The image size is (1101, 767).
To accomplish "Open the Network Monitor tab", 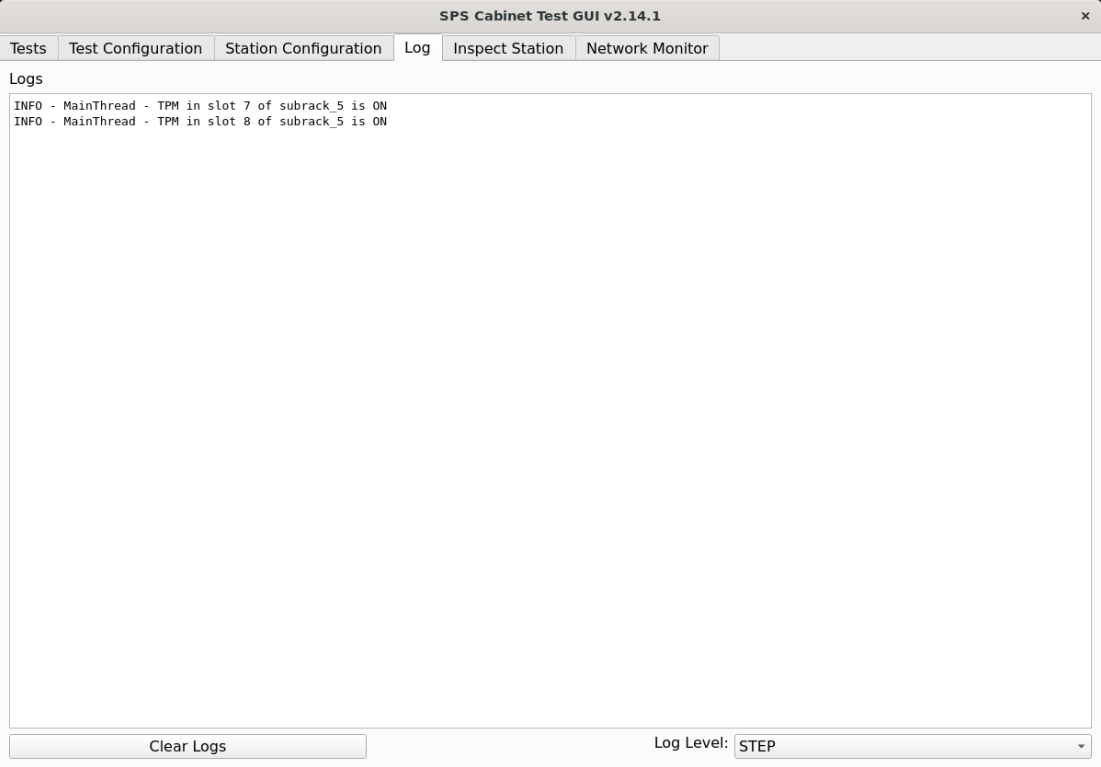I will pos(647,48).
